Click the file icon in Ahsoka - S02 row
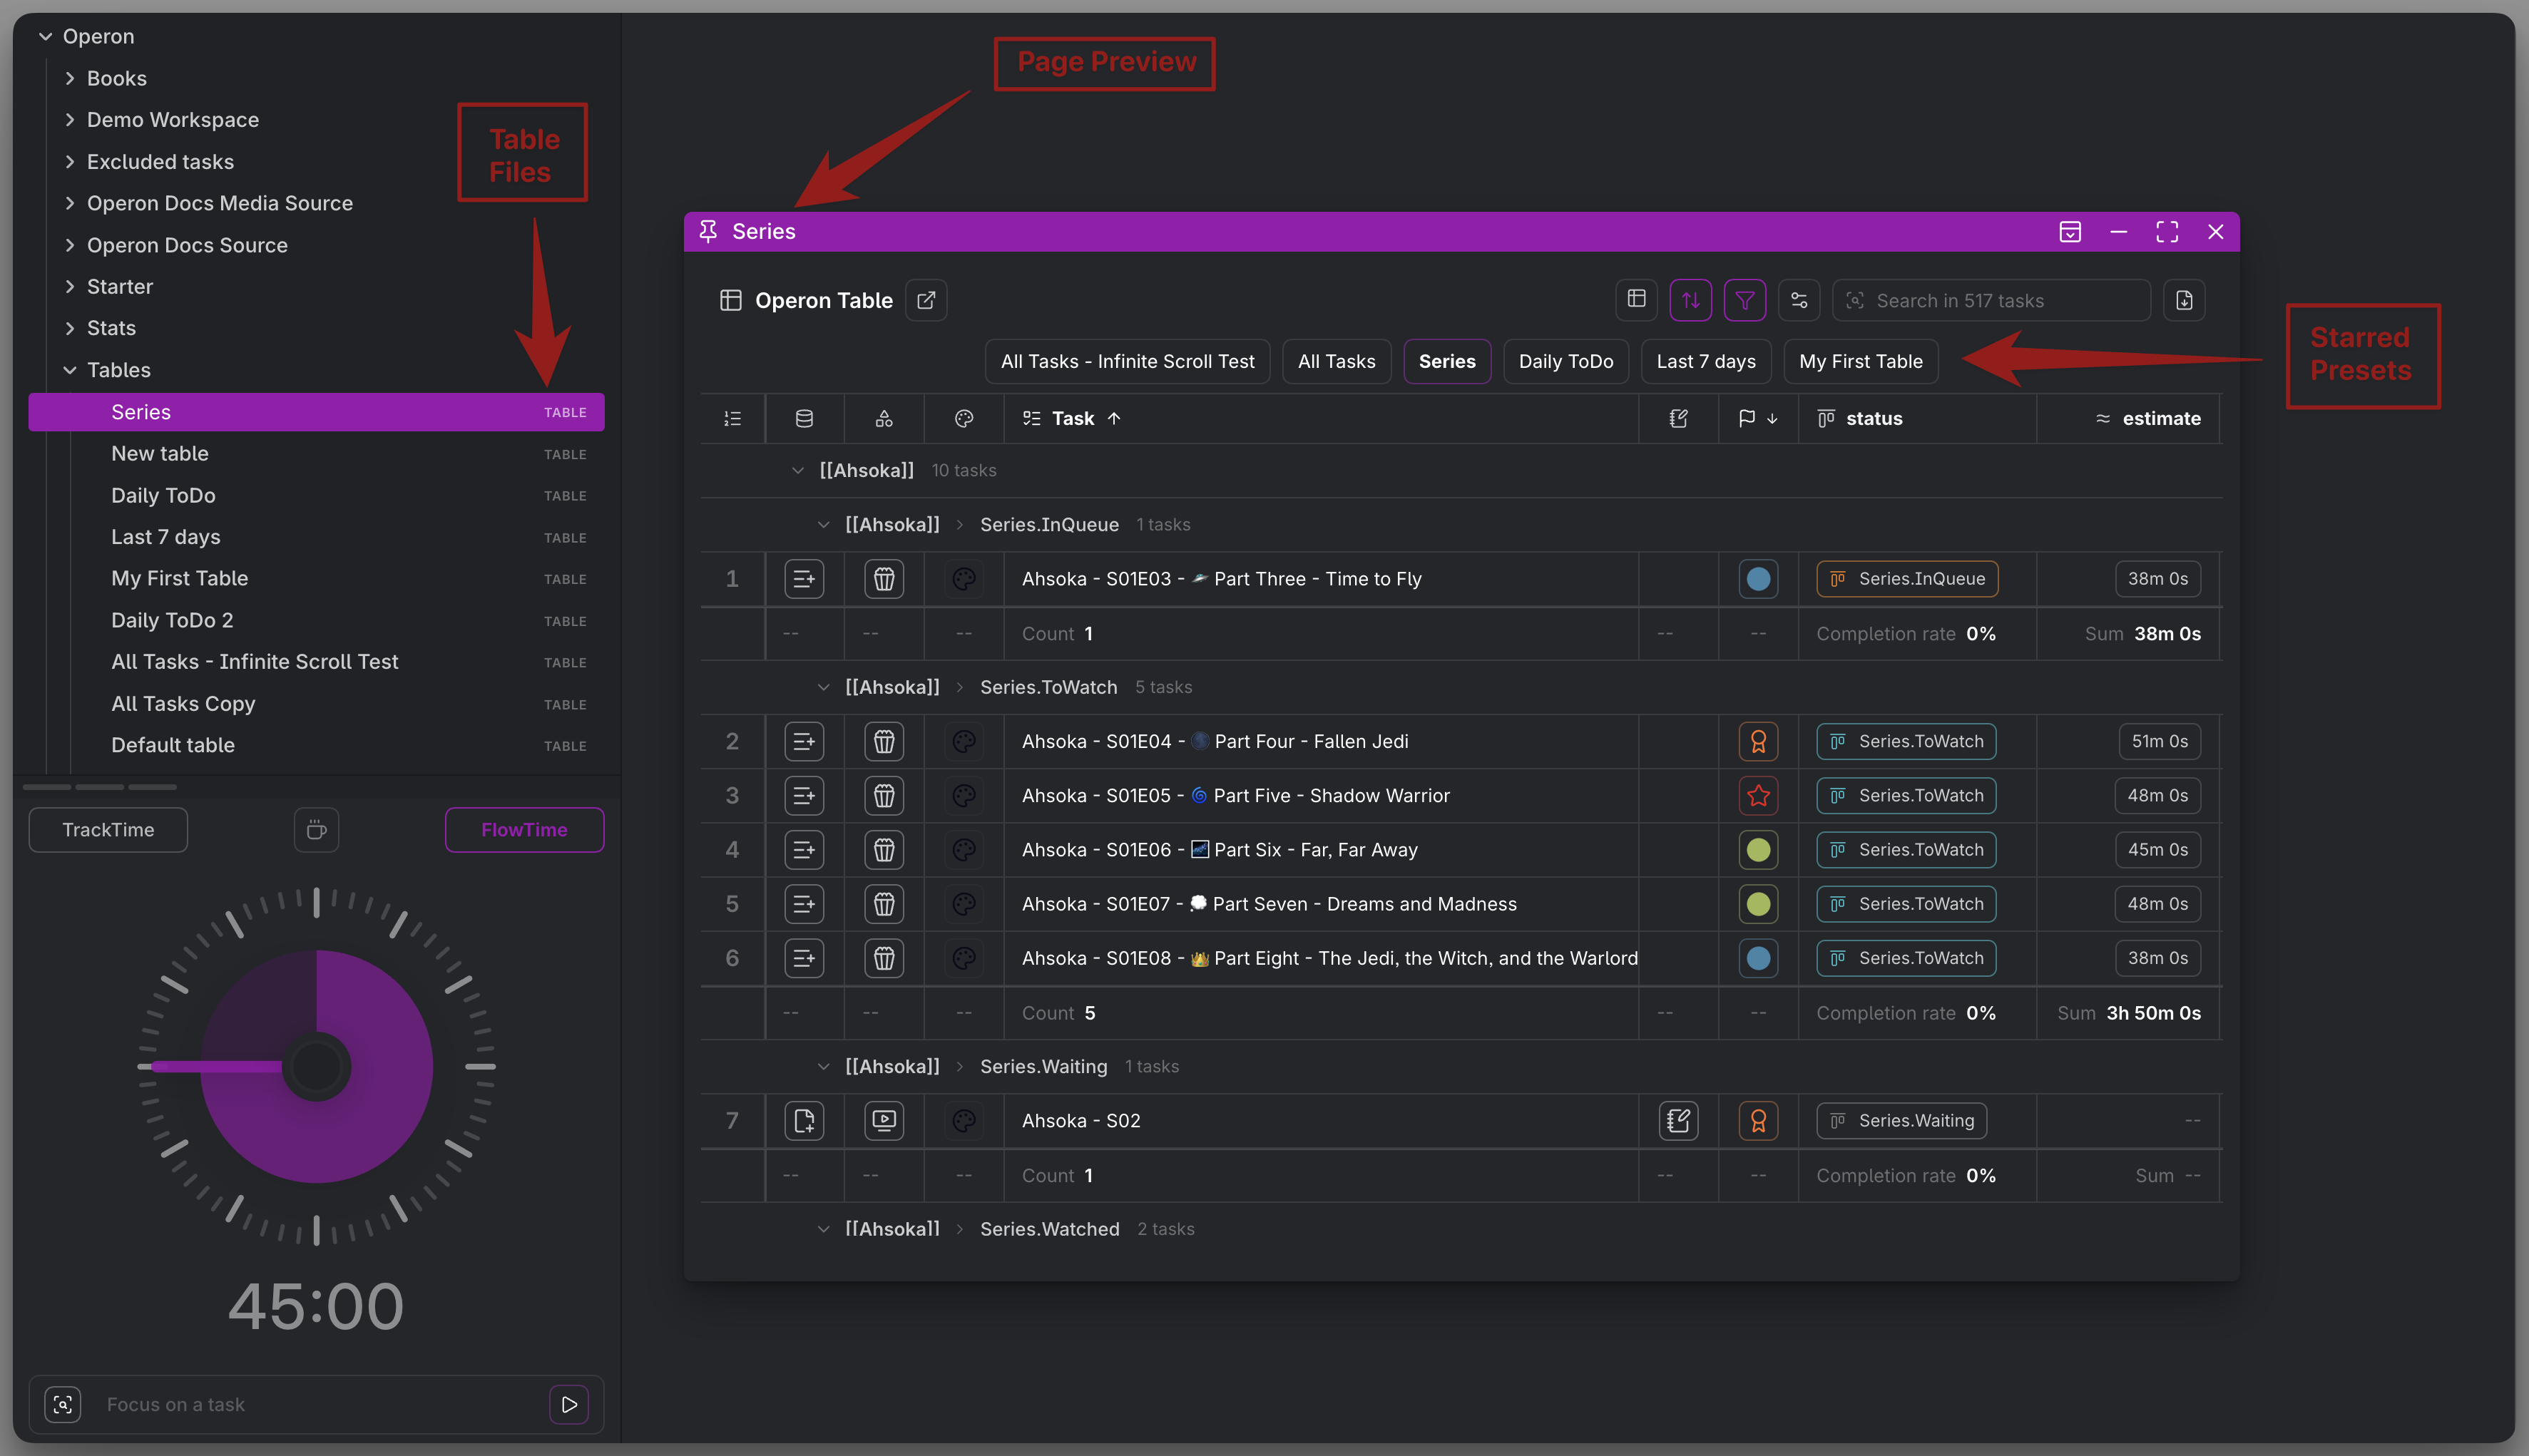Image resolution: width=2529 pixels, height=1456 pixels. pyautogui.click(x=804, y=1121)
